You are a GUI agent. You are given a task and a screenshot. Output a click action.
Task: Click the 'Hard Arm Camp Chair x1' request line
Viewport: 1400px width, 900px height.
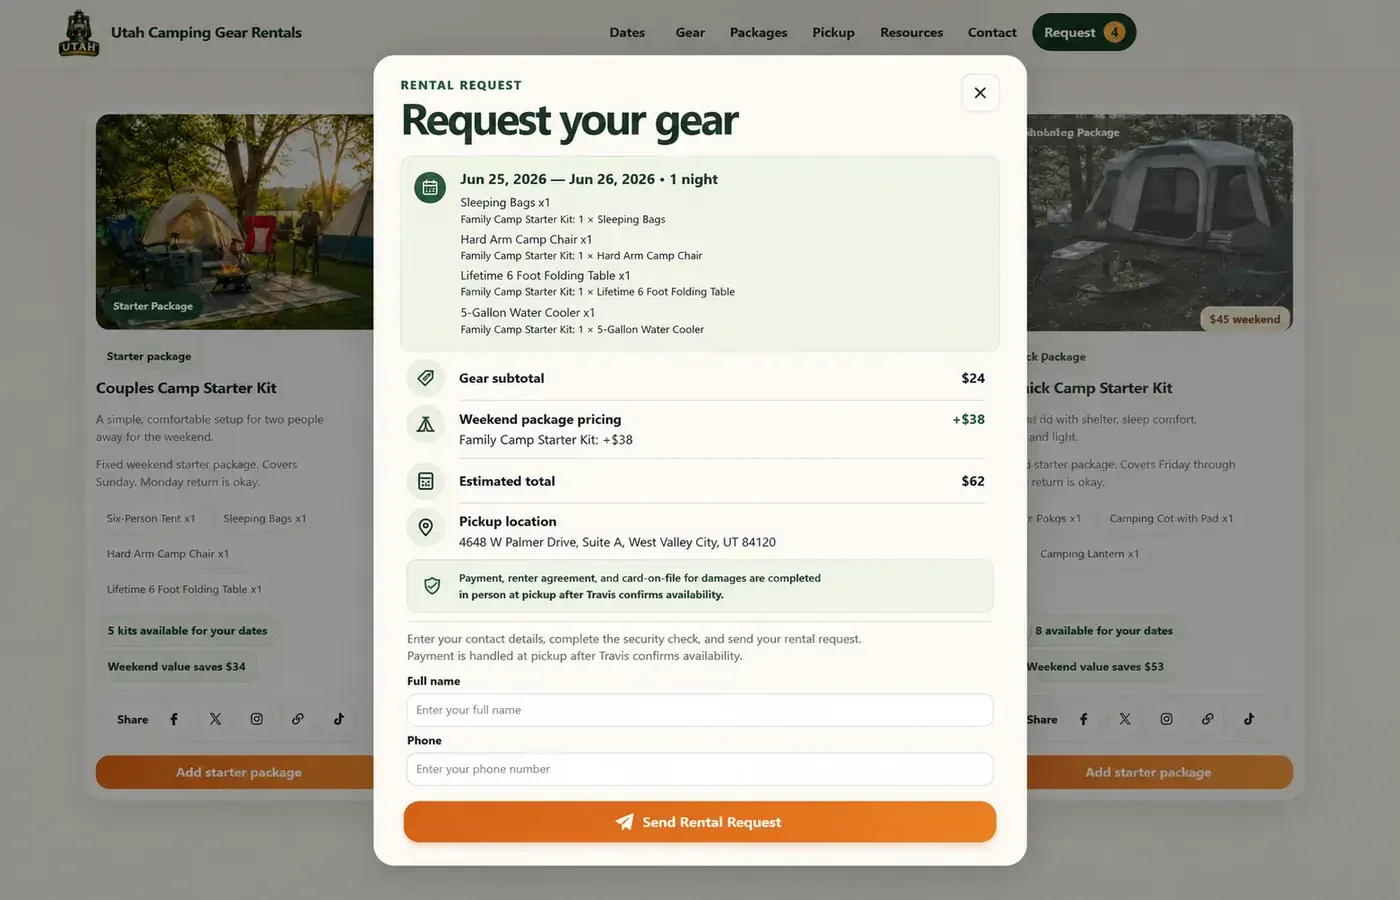pyautogui.click(x=526, y=239)
